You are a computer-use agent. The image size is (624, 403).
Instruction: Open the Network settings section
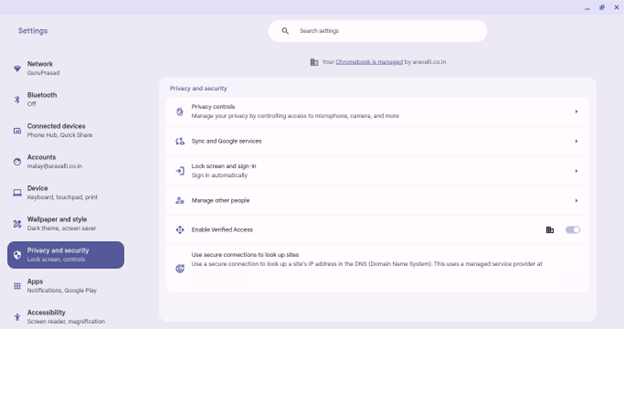coord(66,68)
